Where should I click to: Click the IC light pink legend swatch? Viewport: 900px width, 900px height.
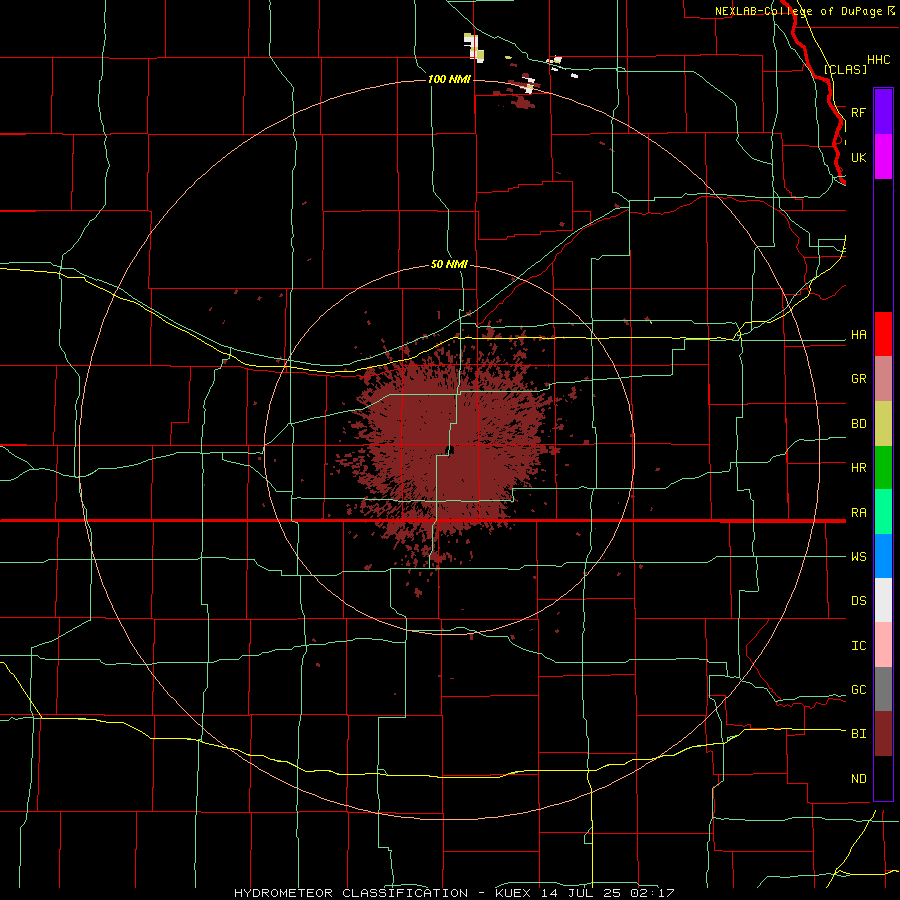(883, 645)
